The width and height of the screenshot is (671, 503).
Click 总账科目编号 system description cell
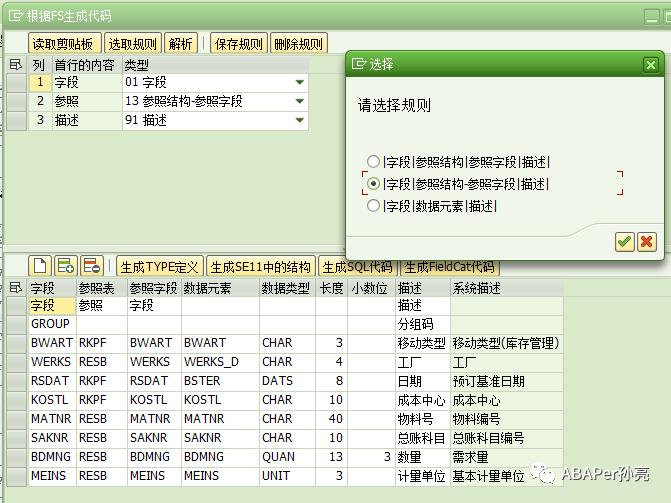click(507, 438)
